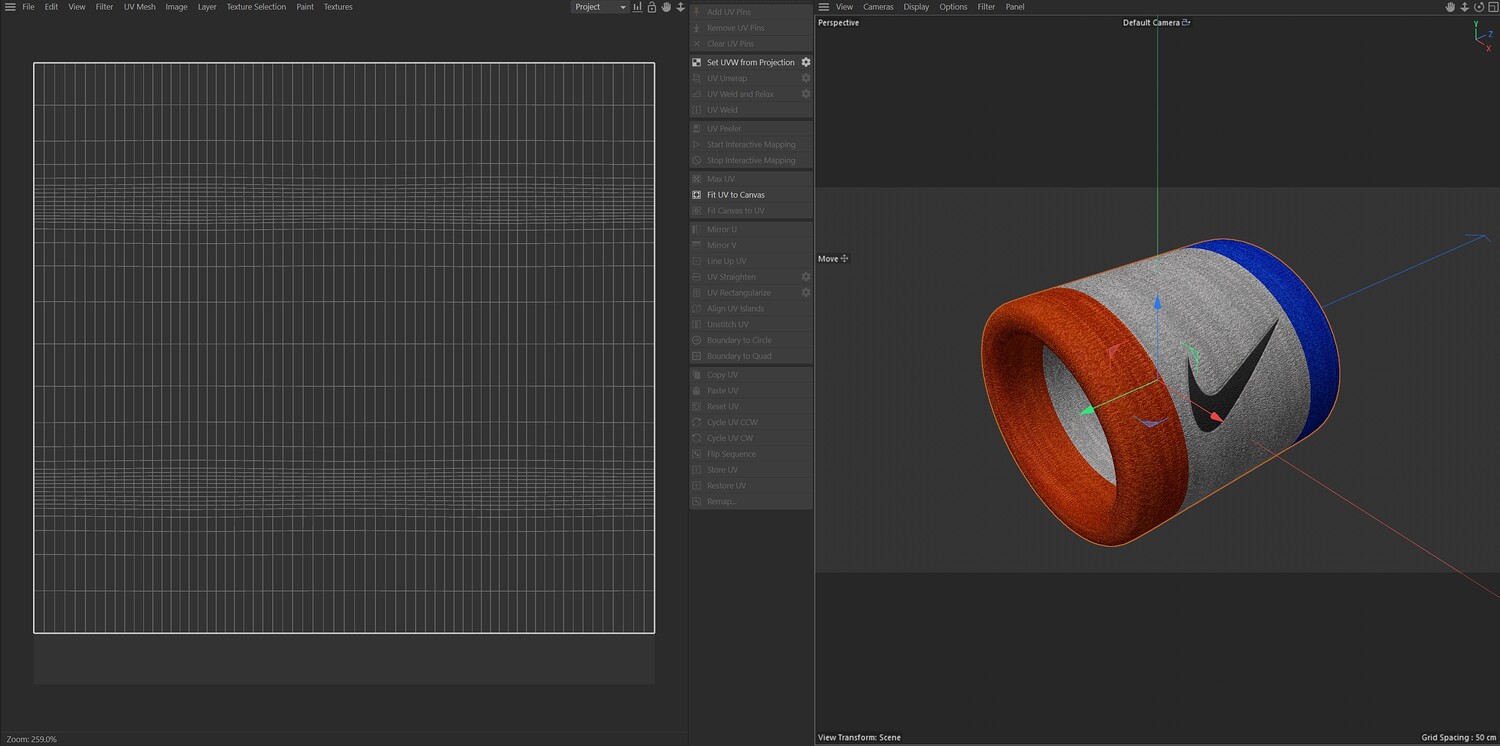Open the 3D viewport View menu

[845, 7]
